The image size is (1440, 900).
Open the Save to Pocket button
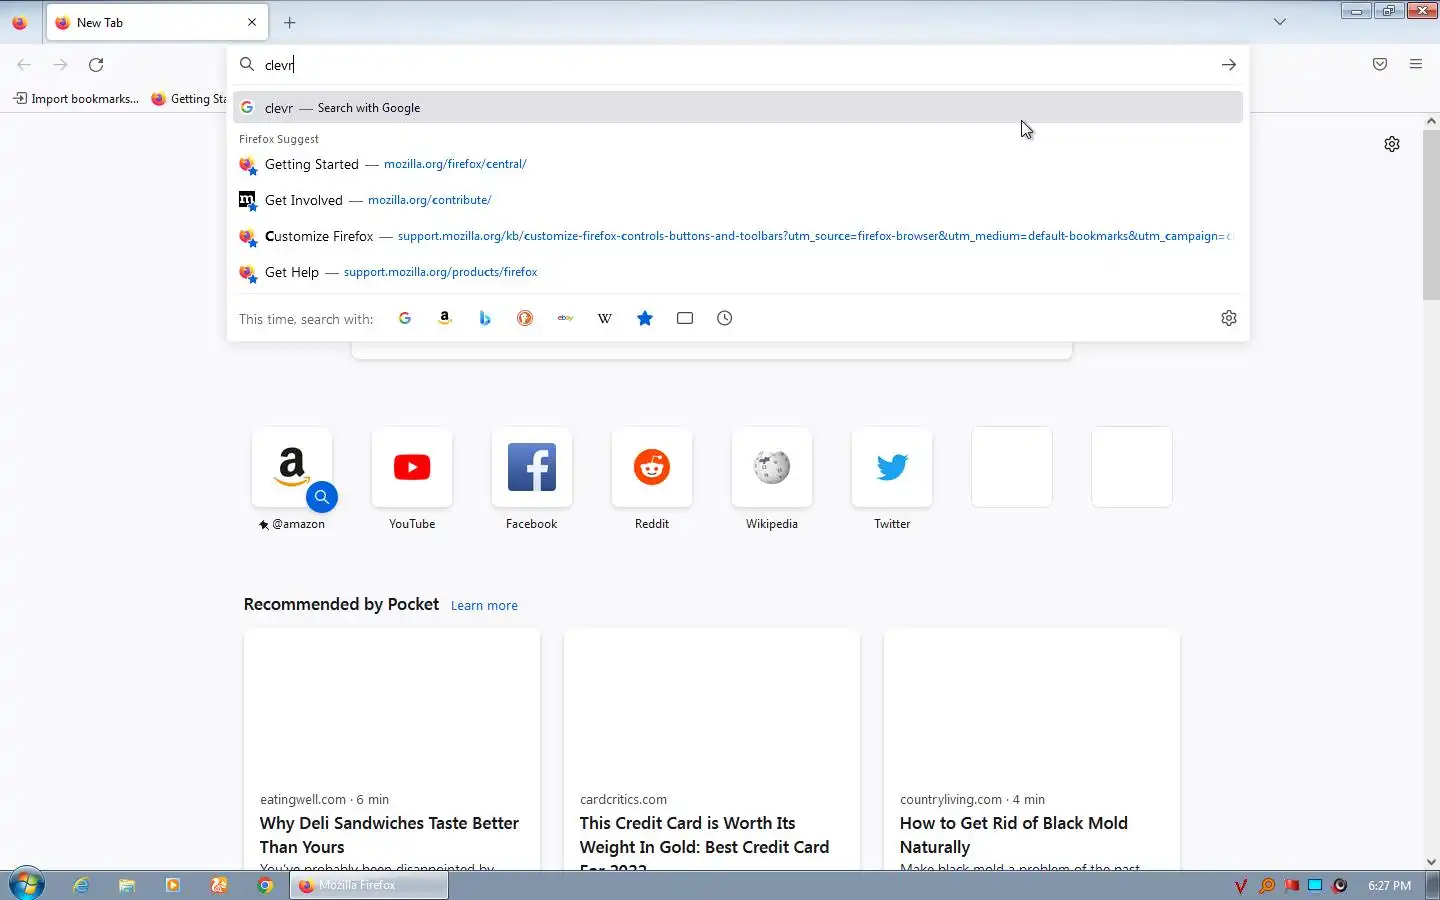1380,65
